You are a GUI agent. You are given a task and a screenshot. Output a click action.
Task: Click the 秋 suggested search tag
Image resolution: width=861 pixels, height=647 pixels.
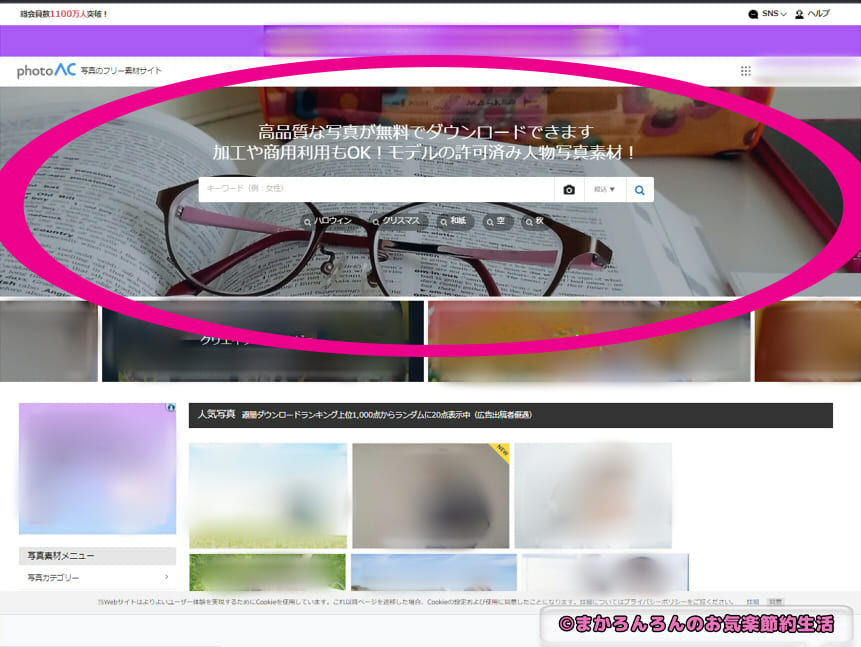(x=535, y=221)
